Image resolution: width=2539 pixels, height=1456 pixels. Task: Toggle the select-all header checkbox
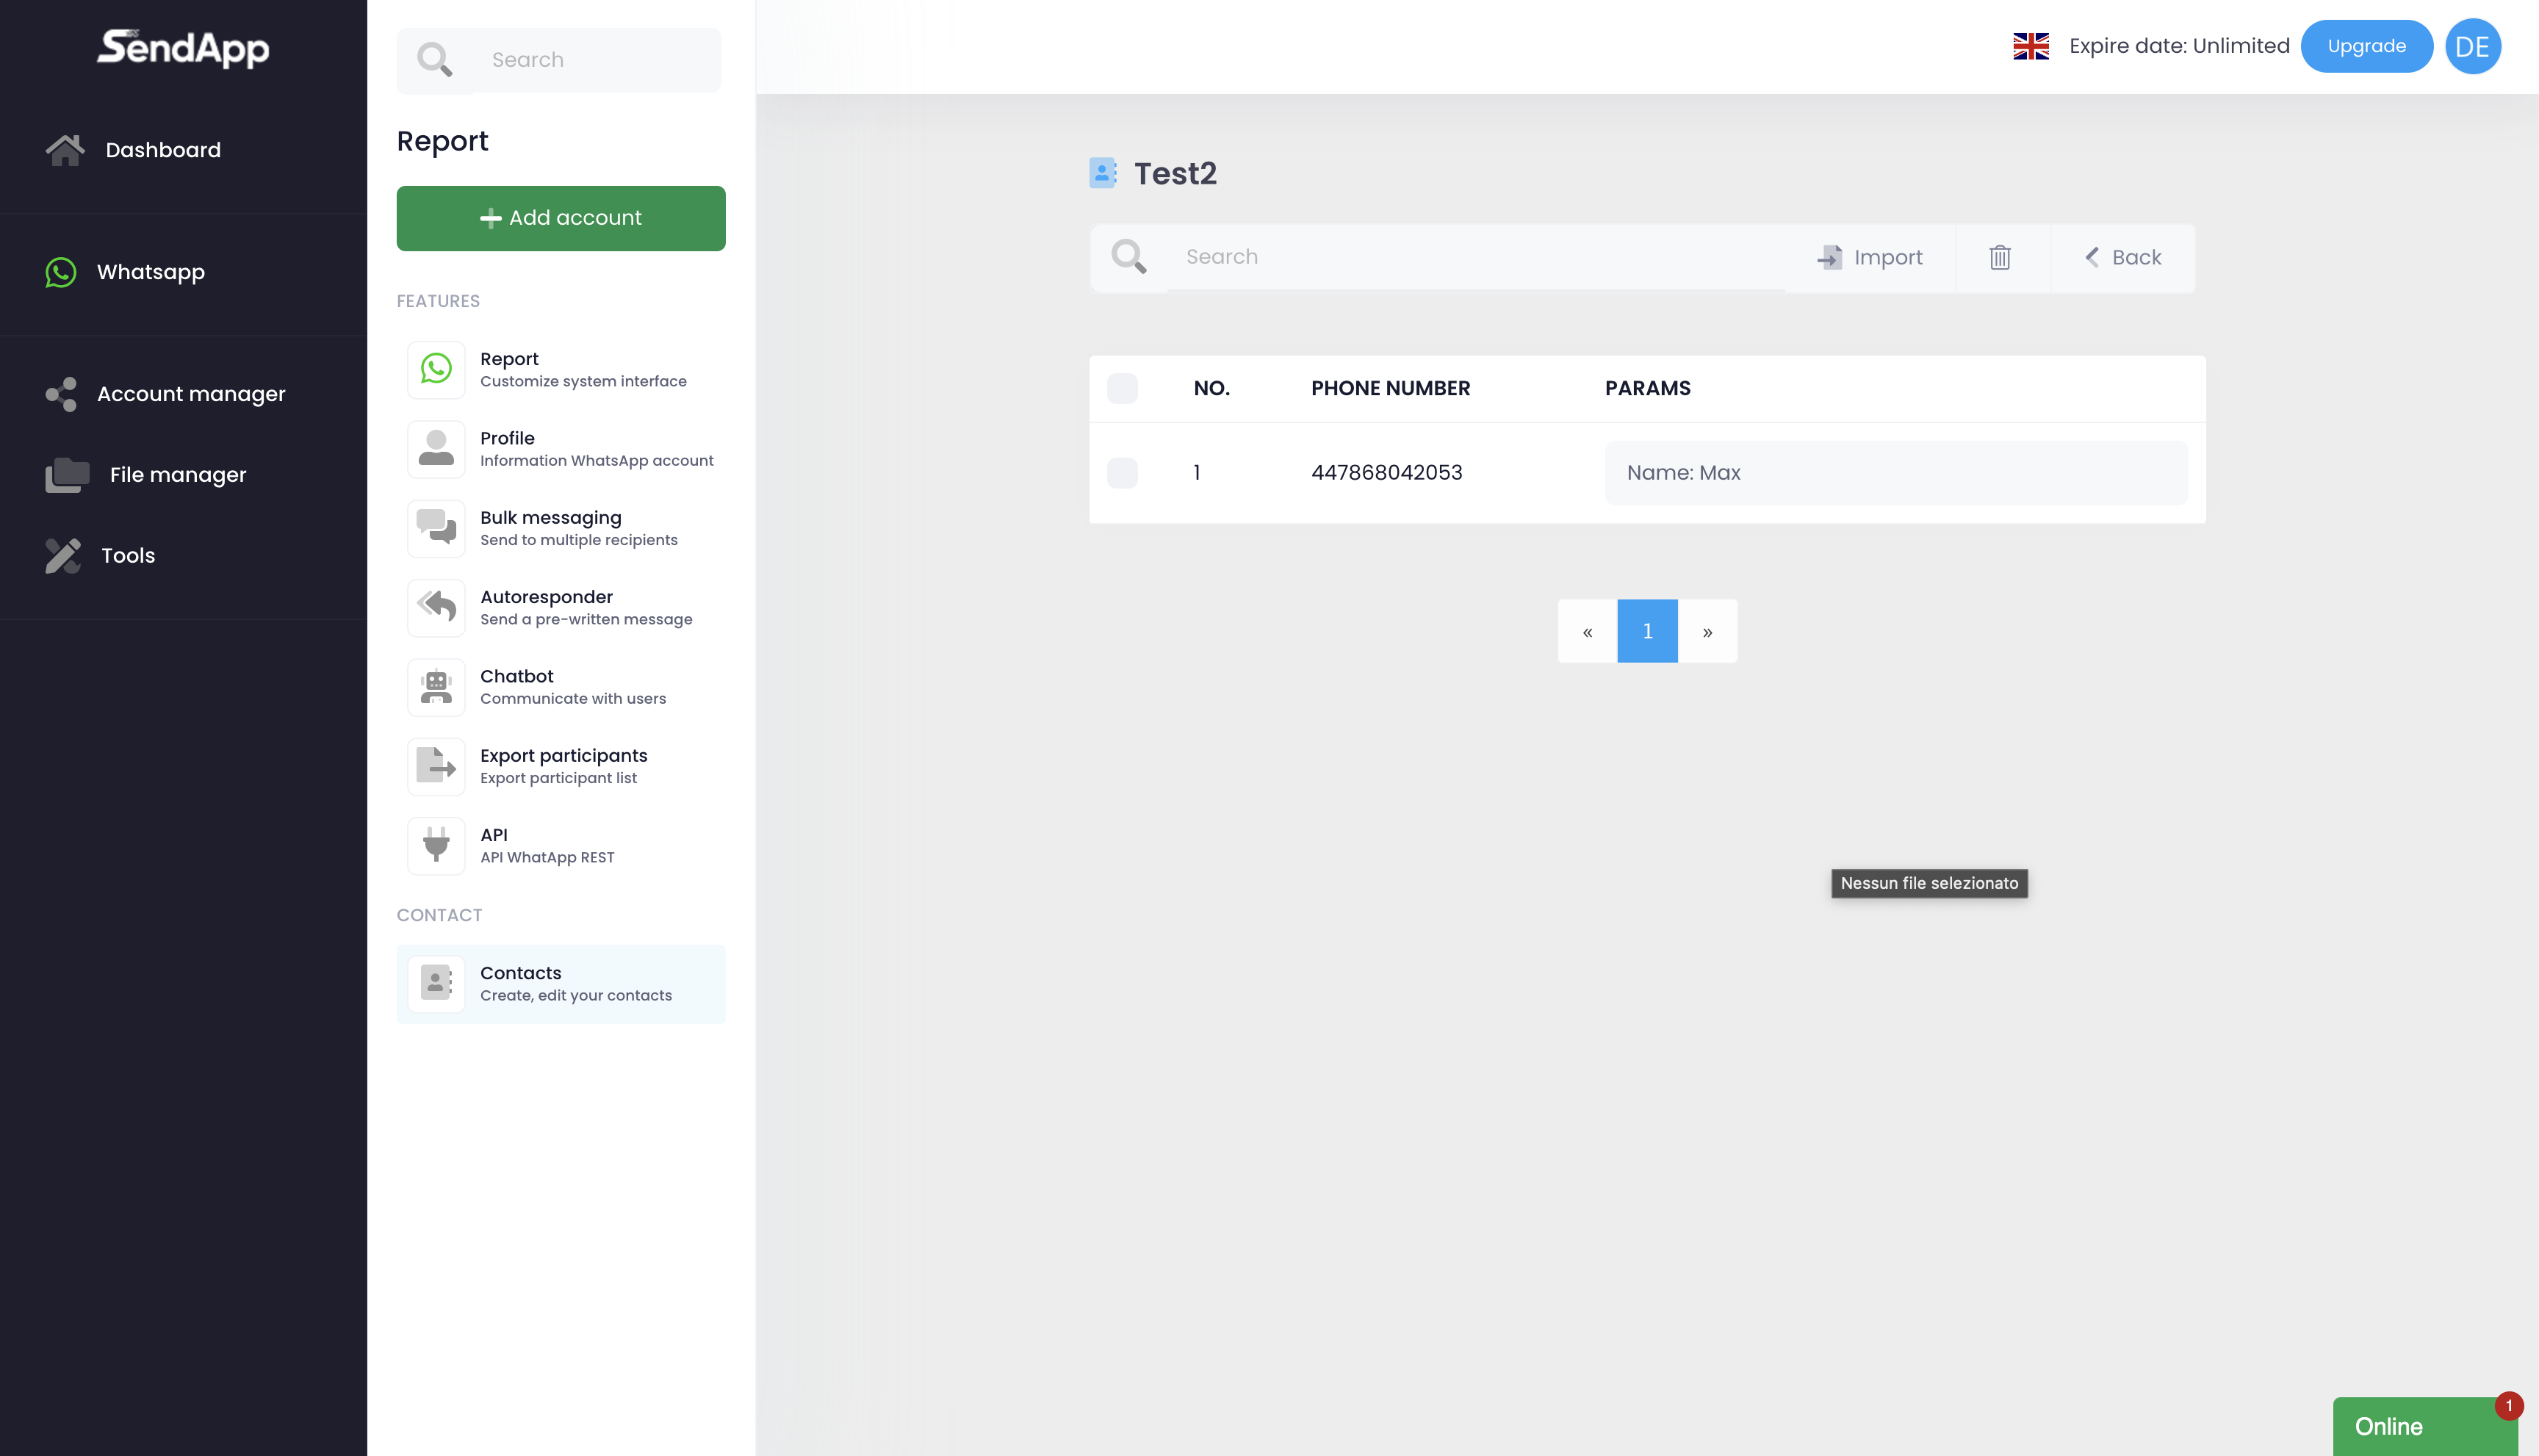1122,388
